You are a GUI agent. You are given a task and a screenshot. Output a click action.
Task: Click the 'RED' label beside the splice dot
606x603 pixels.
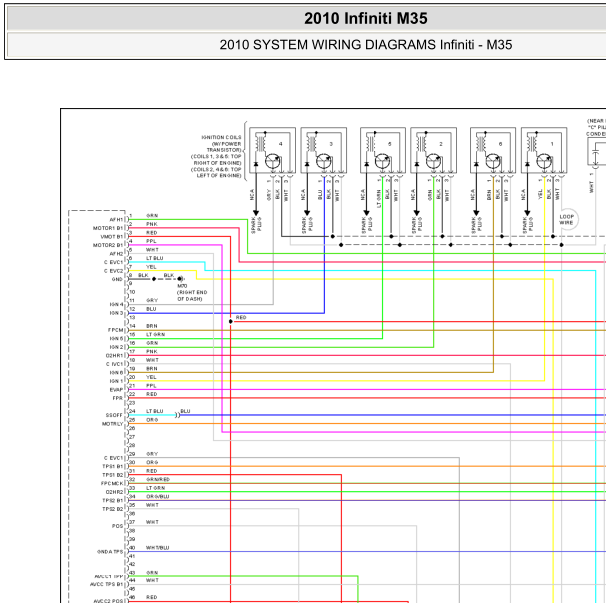pos(241,317)
